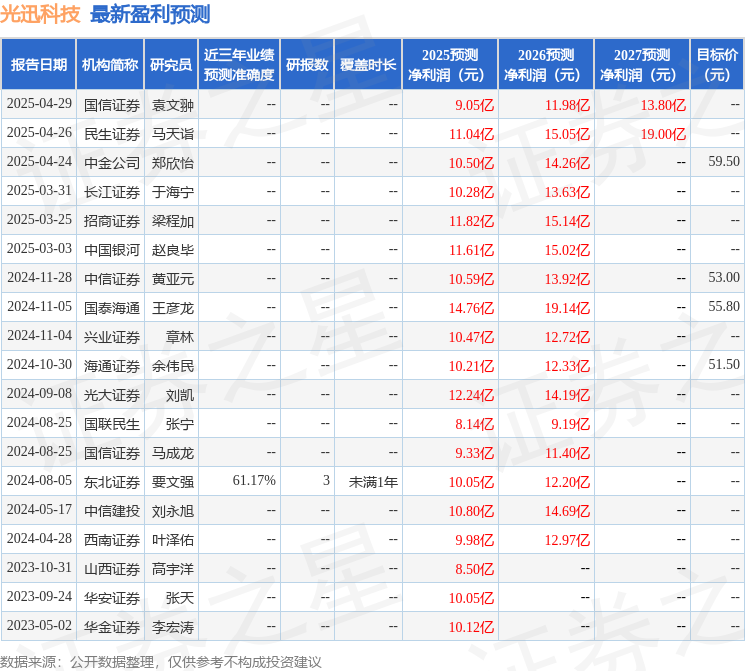Image resolution: width=745 pixels, height=671 pixels.
Task: Select the 中金公司 cell
Action: [x=112, y=163]
